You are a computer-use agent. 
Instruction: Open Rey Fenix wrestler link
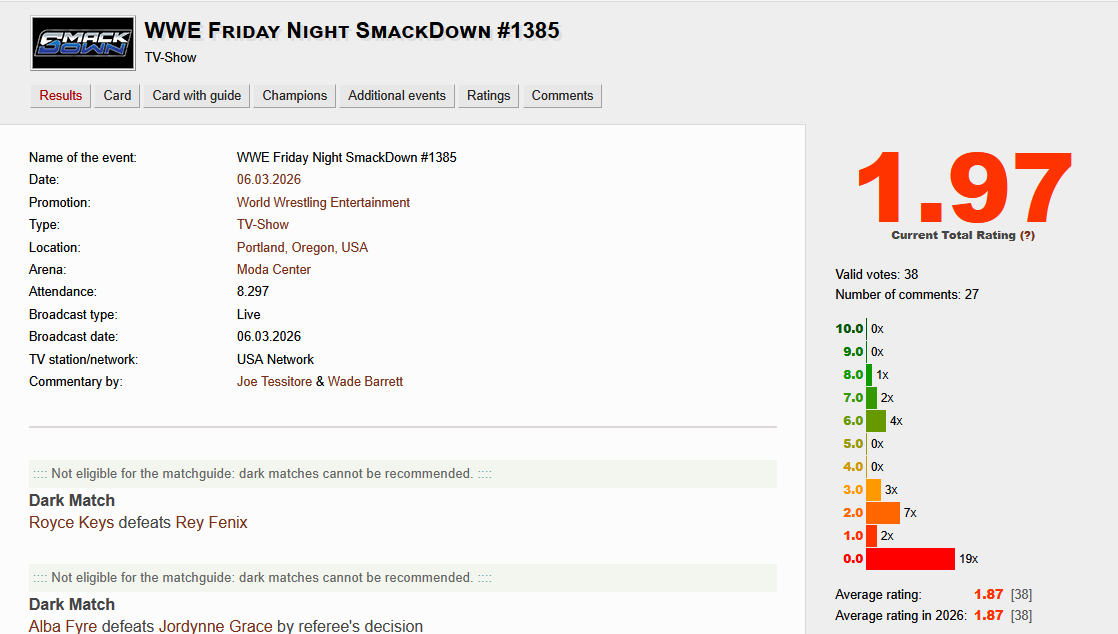tap(211, 523)
